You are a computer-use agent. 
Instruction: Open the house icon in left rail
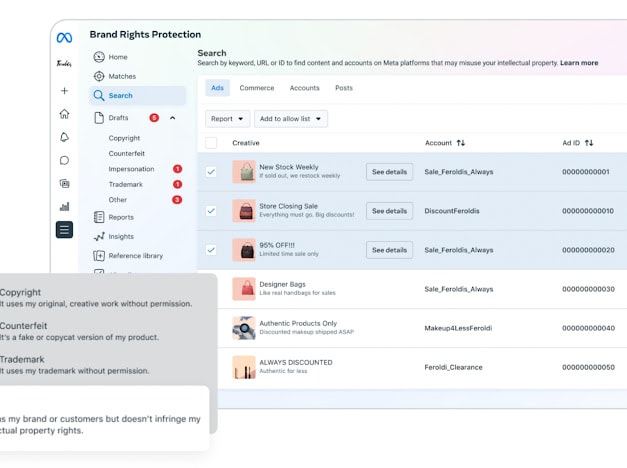point(64,114)
